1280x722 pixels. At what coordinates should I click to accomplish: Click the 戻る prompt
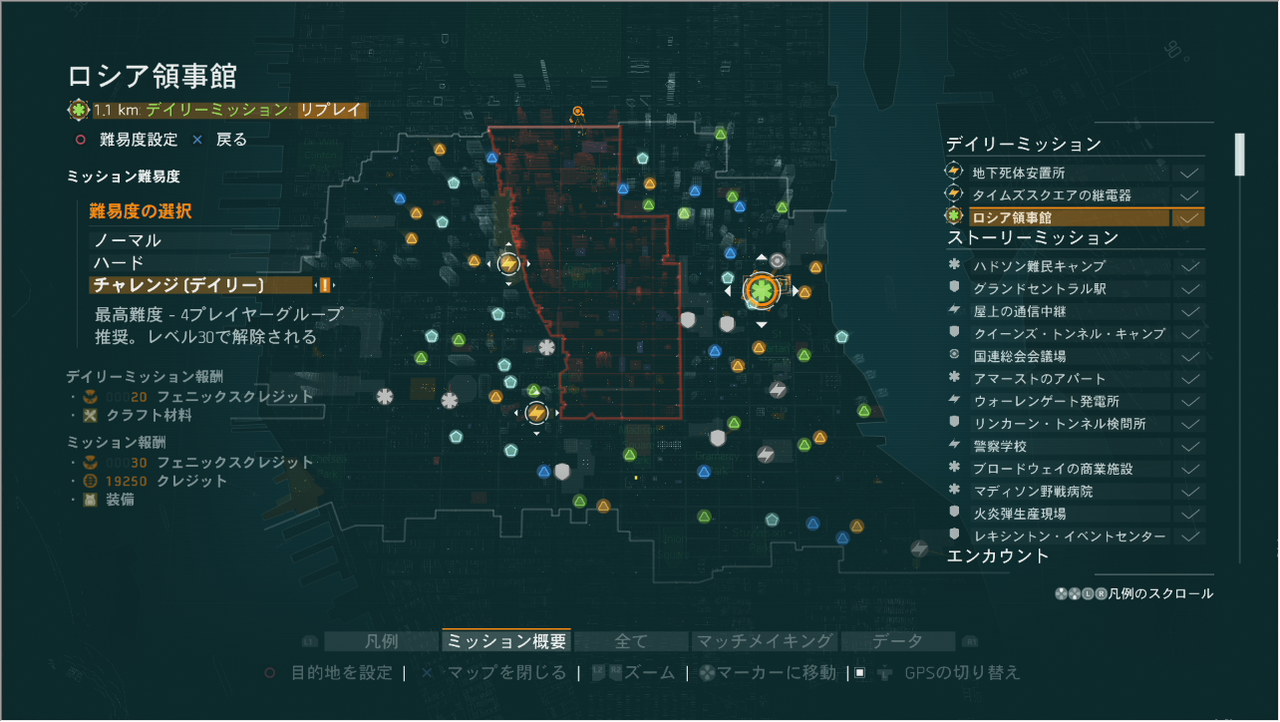[x=220, y=140]
